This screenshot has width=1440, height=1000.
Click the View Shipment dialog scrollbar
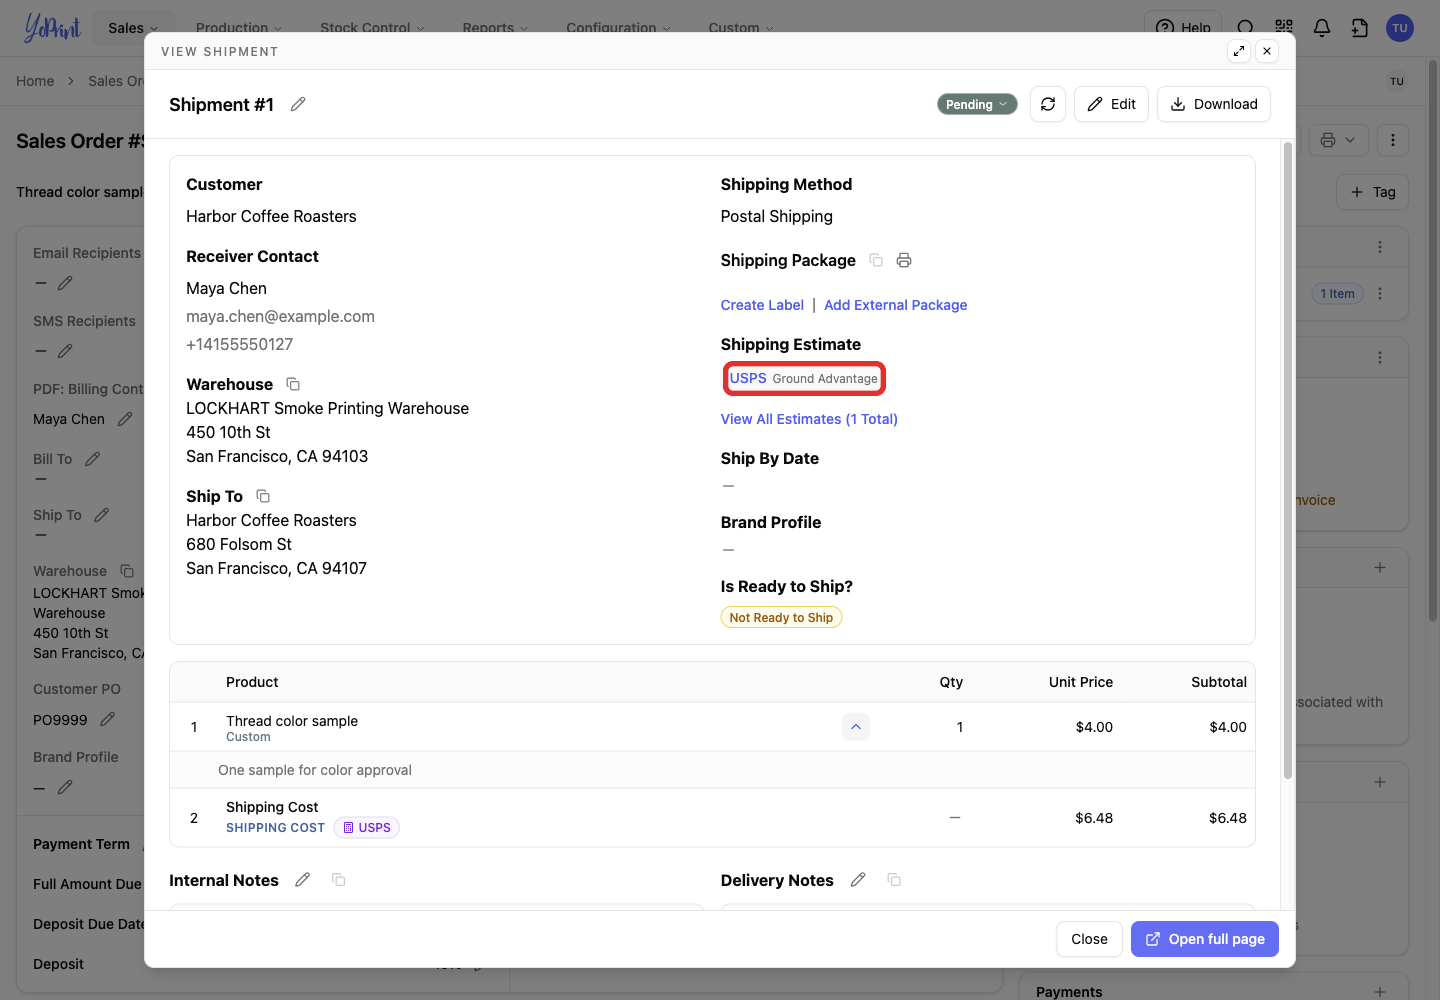click(x=1288, y=460)
